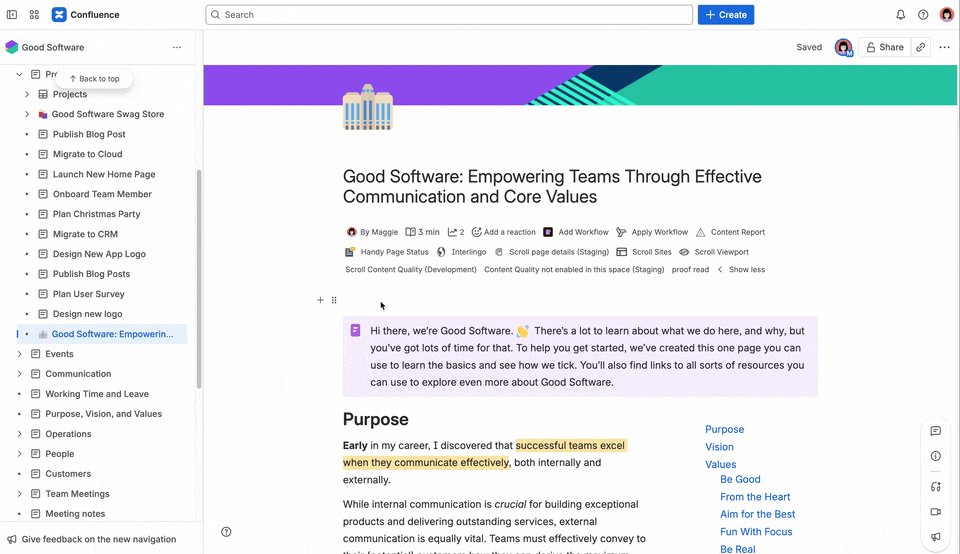
Task: Open page info icon in right rail
Action: (x=936, y=456)
